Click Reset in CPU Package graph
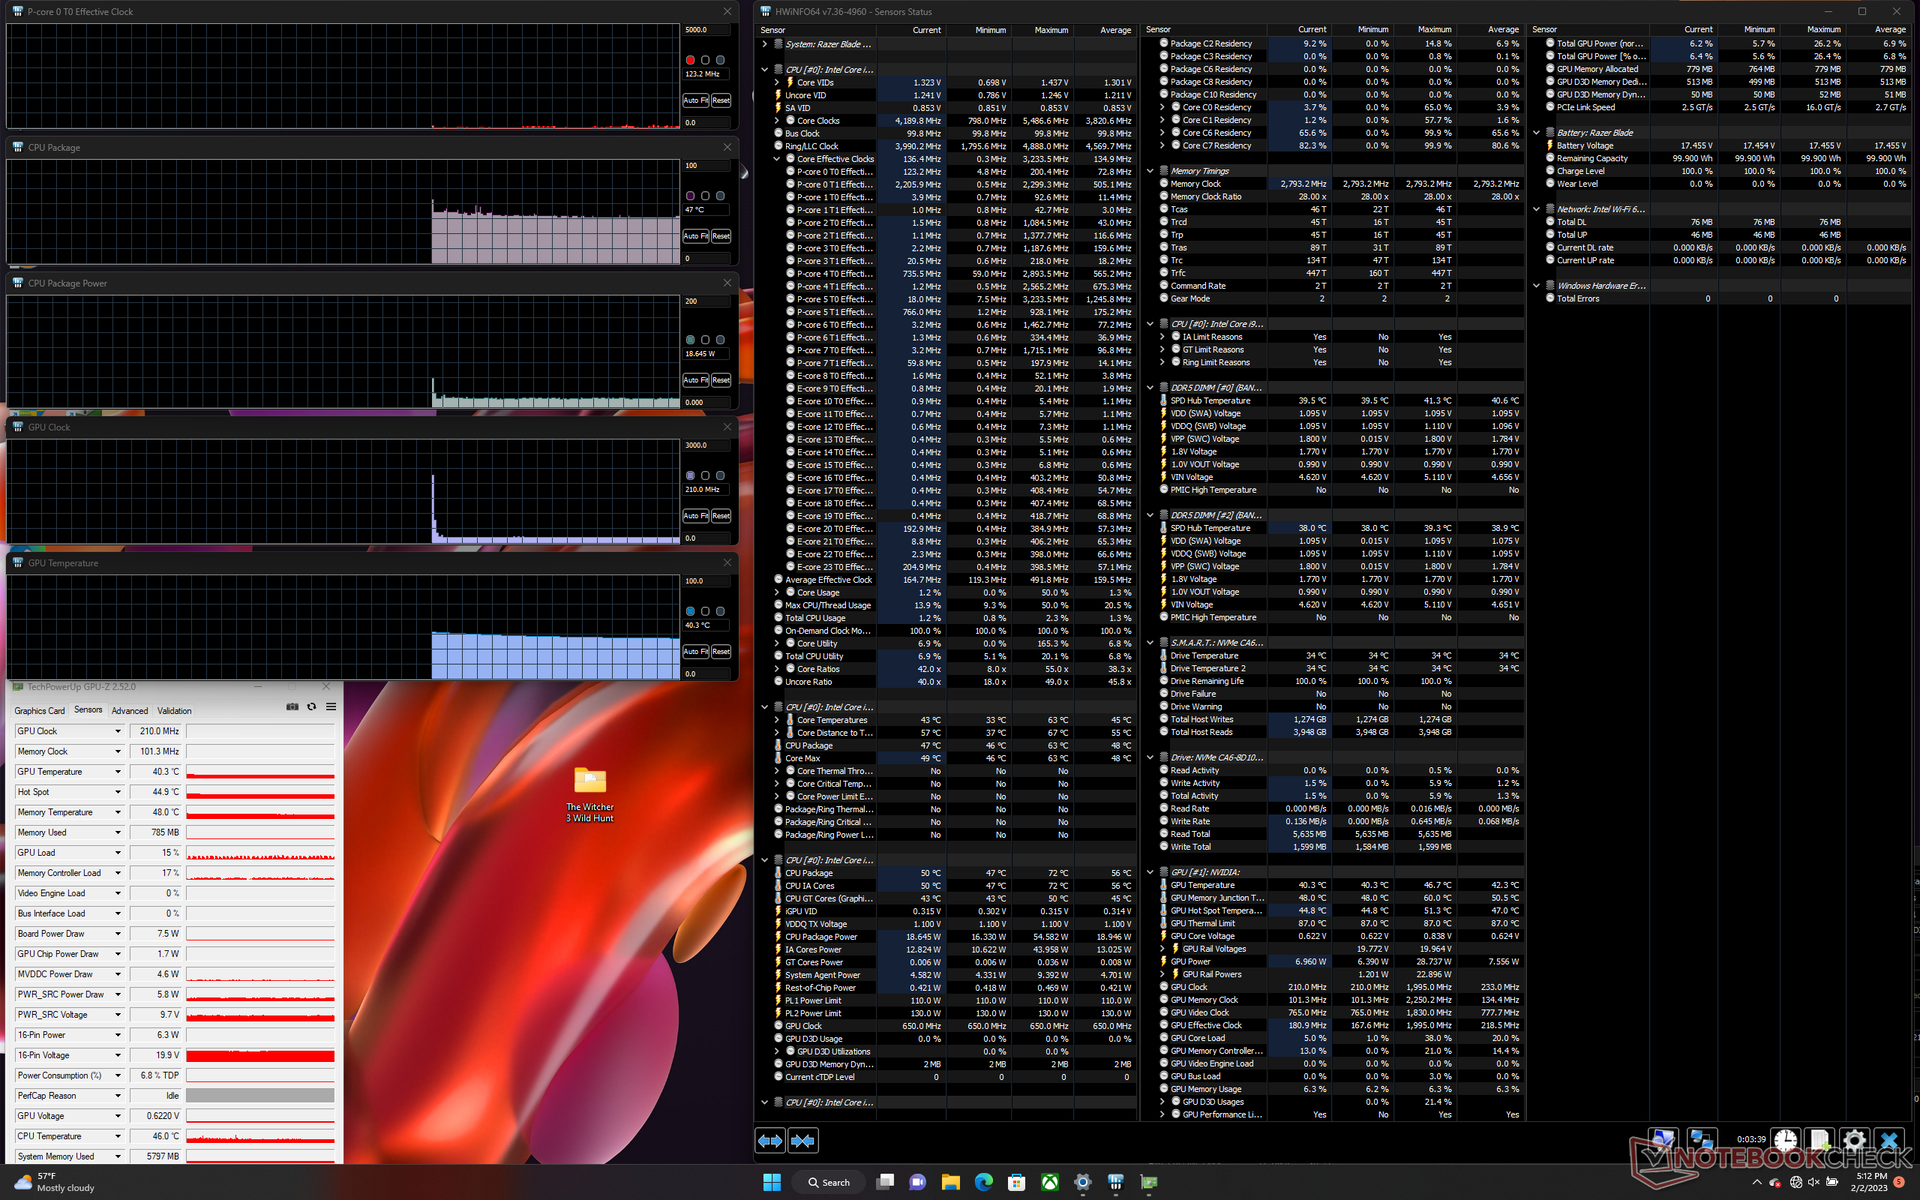This screenshot has width=1920, height=1200. [x=721, y=236]
